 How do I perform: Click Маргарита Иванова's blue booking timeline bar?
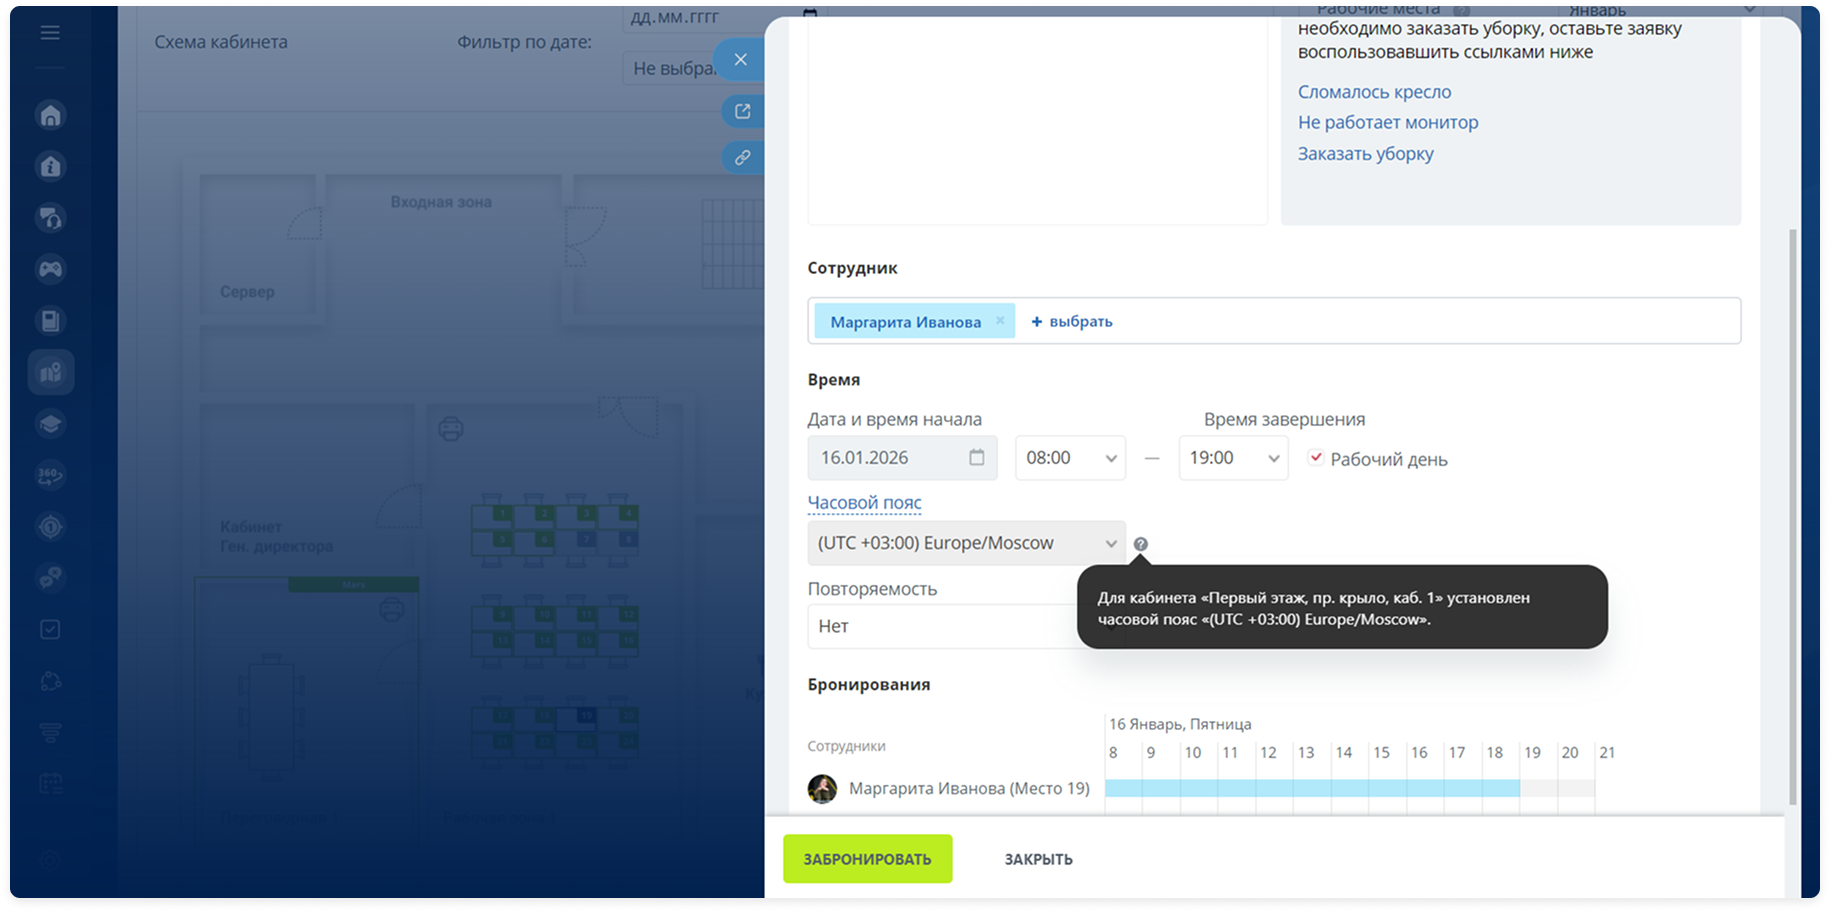point(1311,789)
